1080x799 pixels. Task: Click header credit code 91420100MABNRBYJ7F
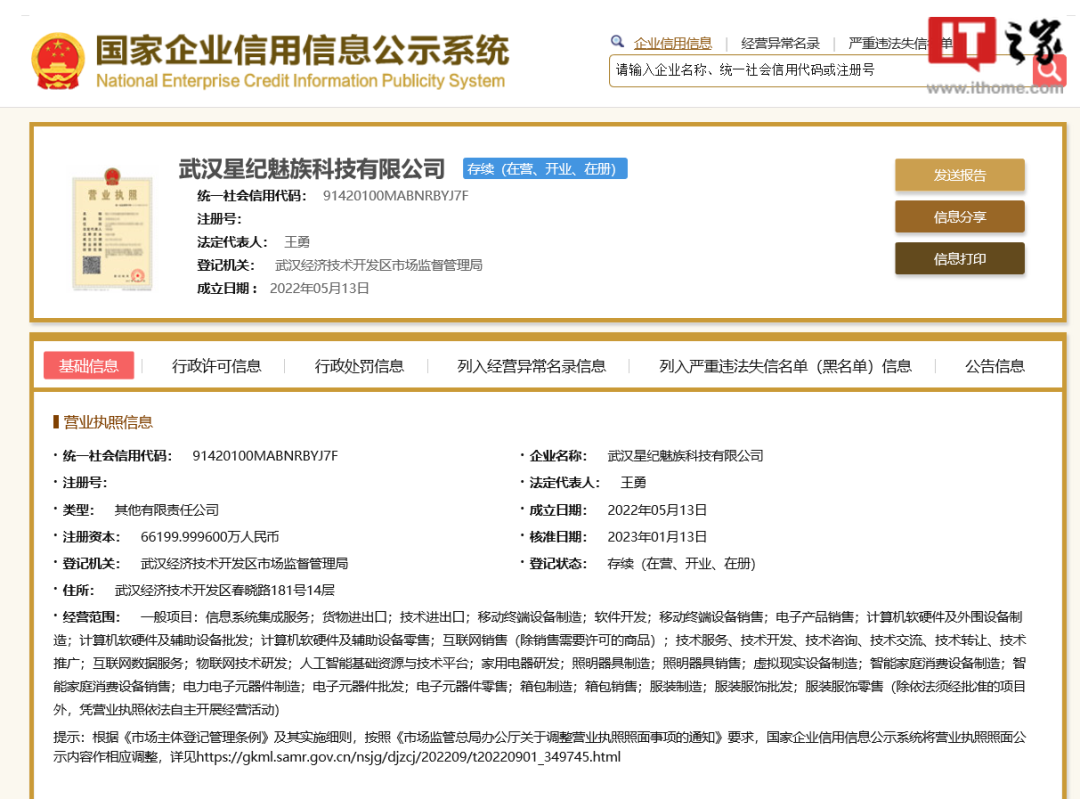click(x=395, y=196)
